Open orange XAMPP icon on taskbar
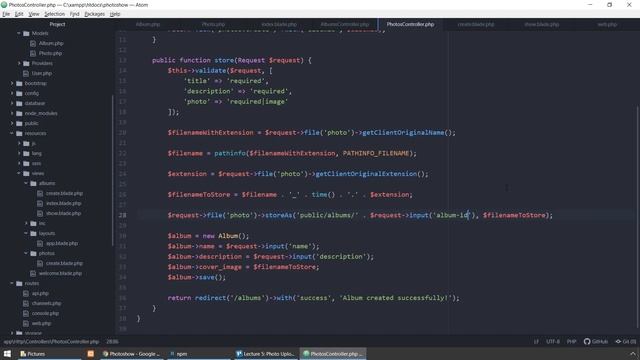Image resolution: width=640 pixels, height=360 pixels. click(91, 354)
